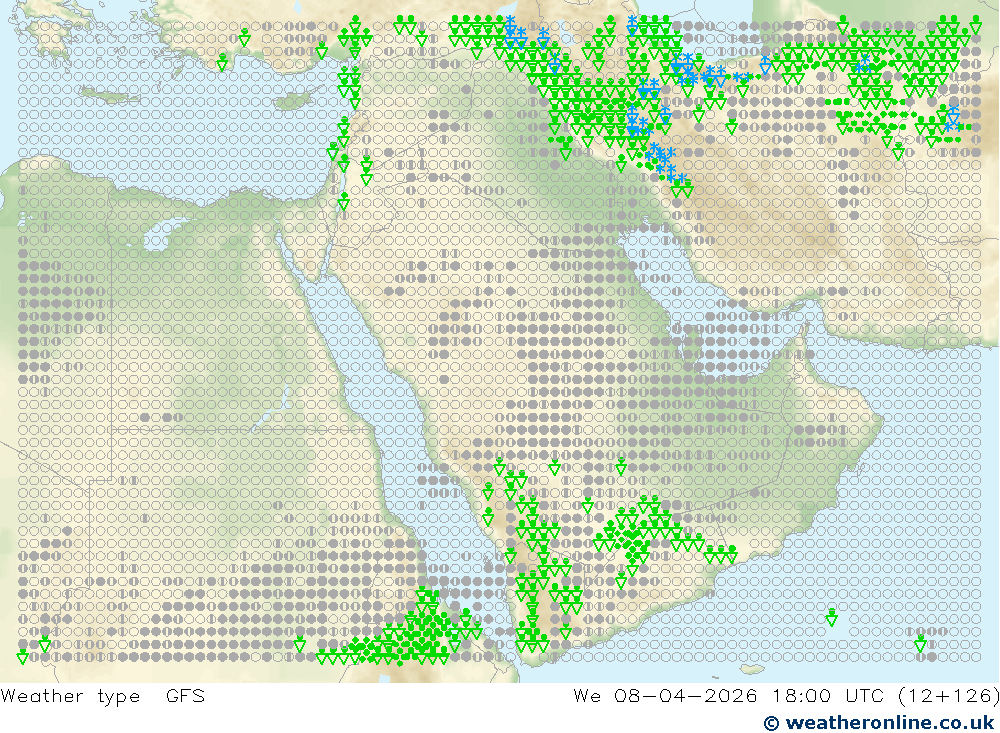1000x733 pixels.
Task: Click the weatheronline.co.uk copyright text
Action: (x=879, y=723)
